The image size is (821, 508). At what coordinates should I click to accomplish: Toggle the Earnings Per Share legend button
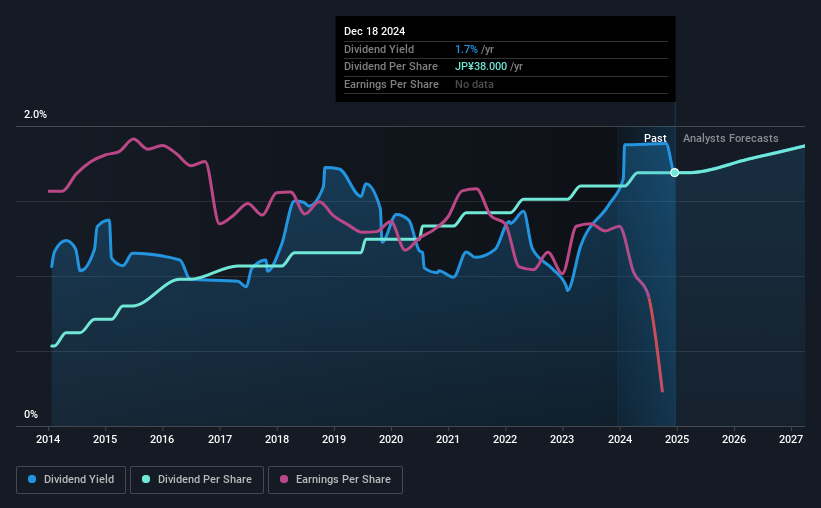coord(335,480)
